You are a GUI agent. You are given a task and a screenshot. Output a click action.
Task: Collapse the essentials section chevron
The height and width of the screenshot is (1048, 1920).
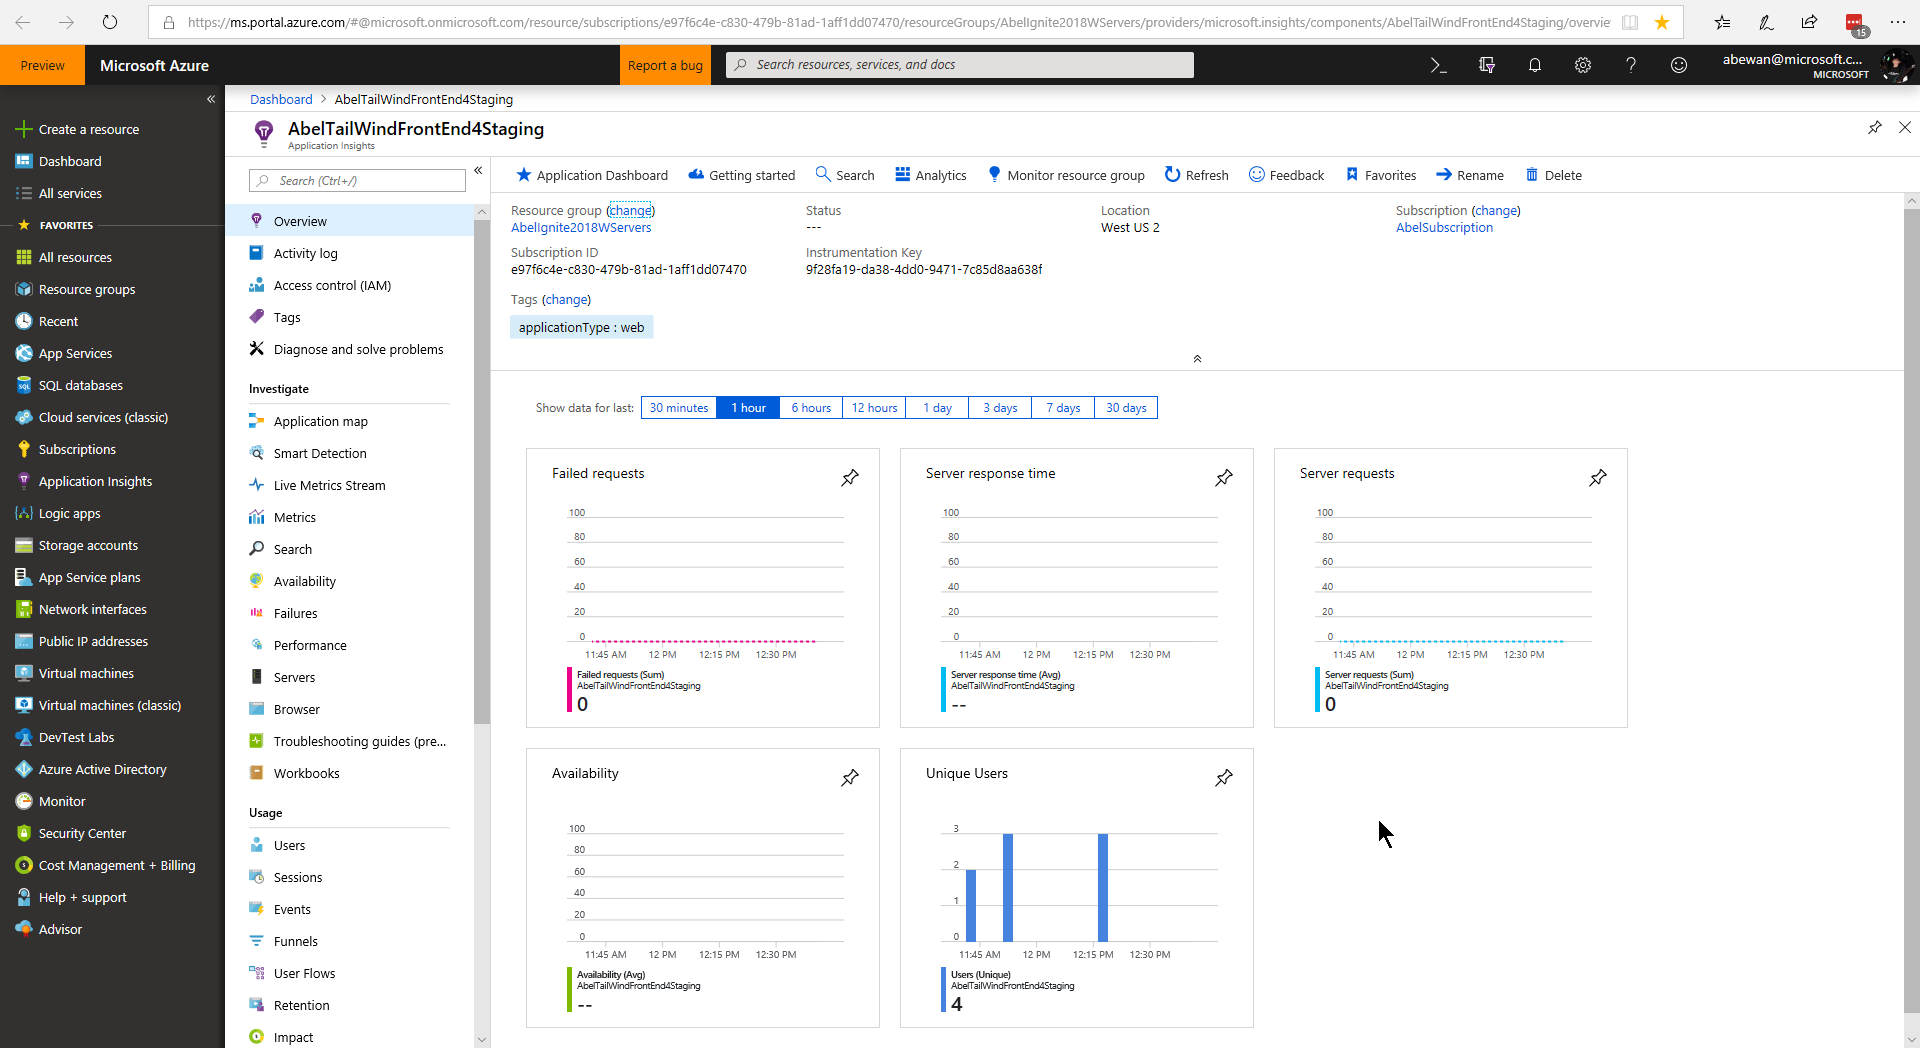(x=1197, y=358)
